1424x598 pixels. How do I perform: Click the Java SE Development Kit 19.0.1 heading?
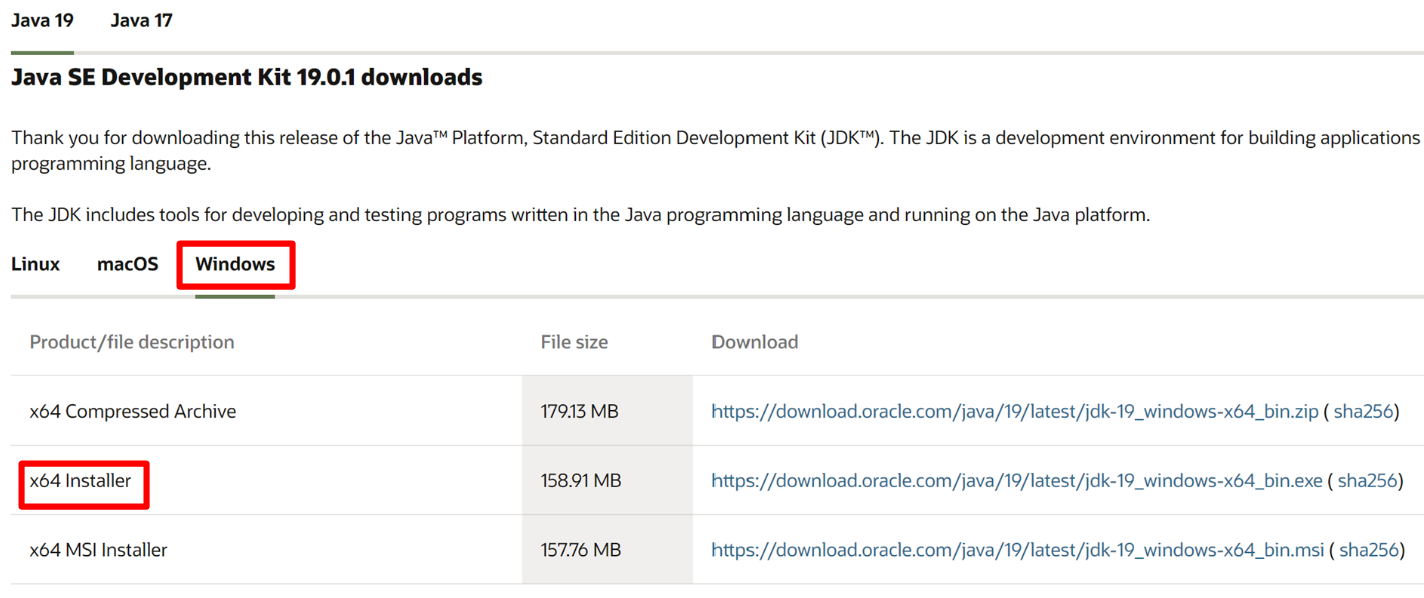pyautogui.click(x=247, y=77)
